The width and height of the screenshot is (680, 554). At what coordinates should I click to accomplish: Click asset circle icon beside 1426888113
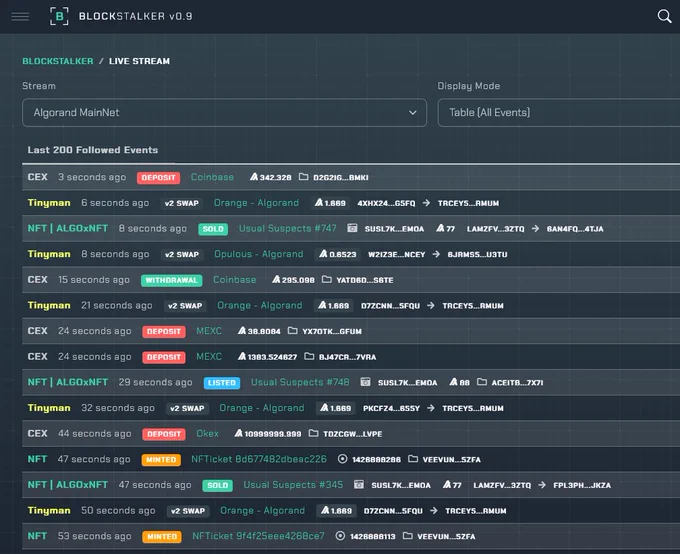coord(340,536)
